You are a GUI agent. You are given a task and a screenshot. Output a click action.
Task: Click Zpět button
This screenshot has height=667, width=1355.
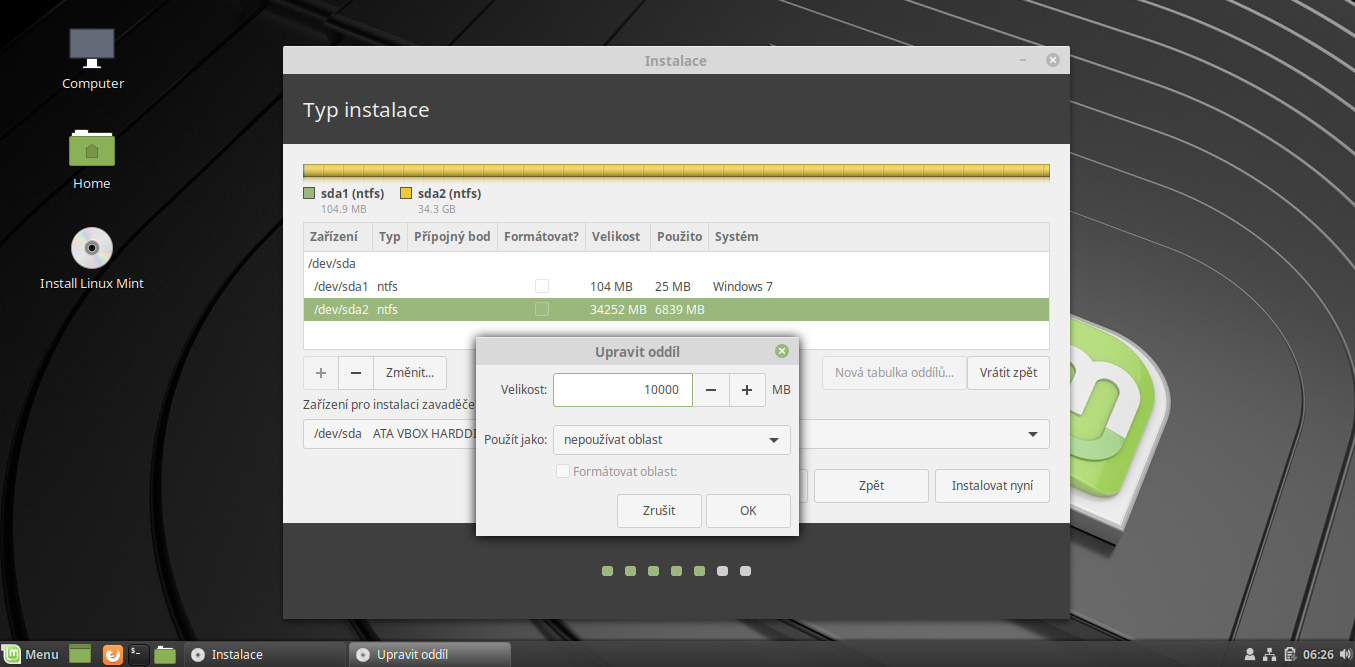(x=871, y=486)
